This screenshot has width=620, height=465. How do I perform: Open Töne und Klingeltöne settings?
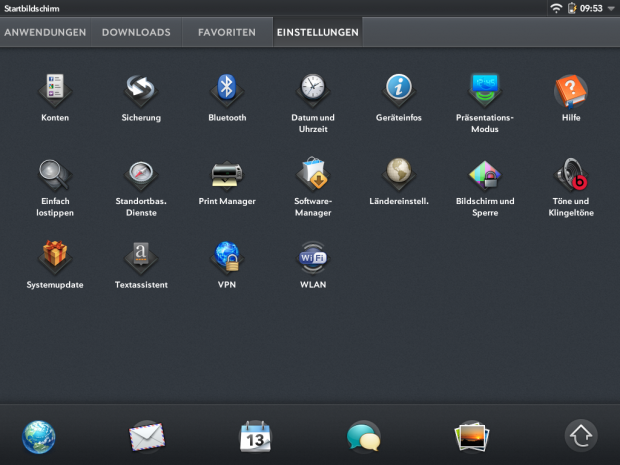pyautogui.click(x=571, y=175)
